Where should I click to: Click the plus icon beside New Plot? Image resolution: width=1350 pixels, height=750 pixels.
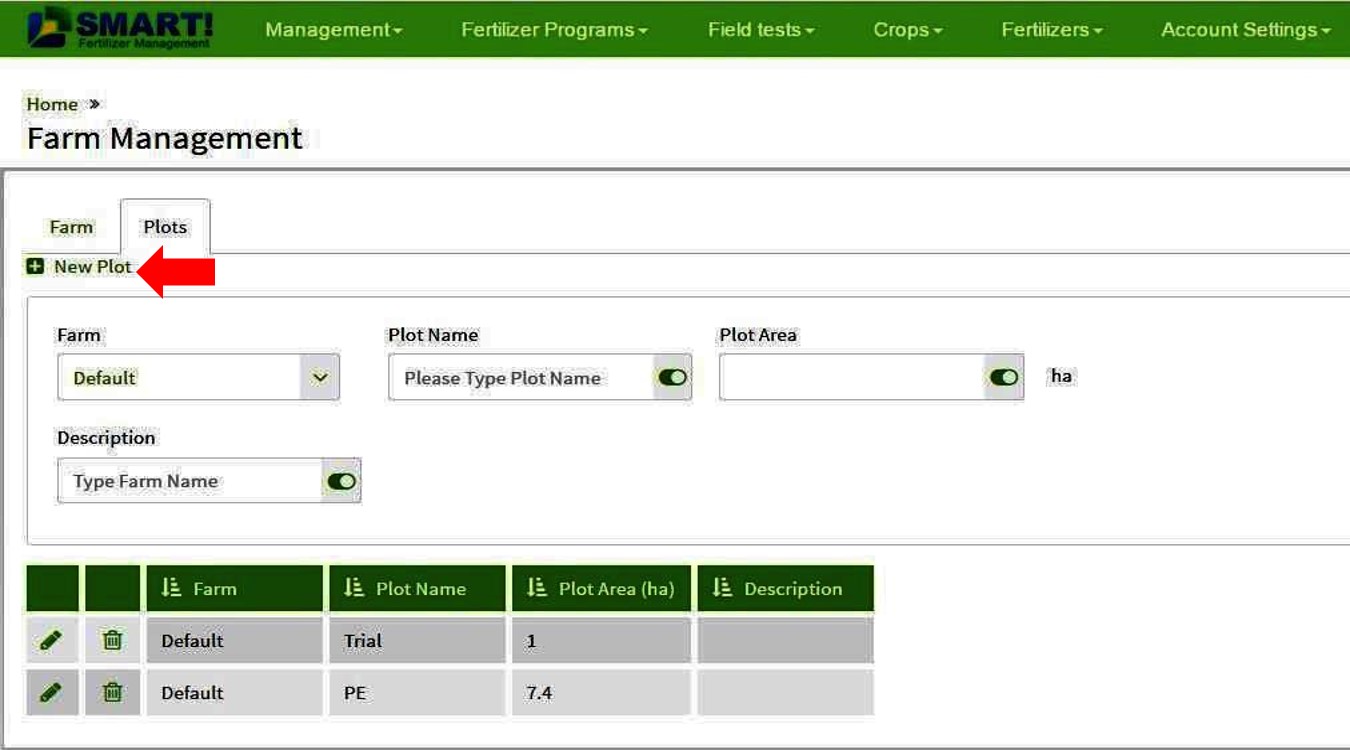point(35,266)
